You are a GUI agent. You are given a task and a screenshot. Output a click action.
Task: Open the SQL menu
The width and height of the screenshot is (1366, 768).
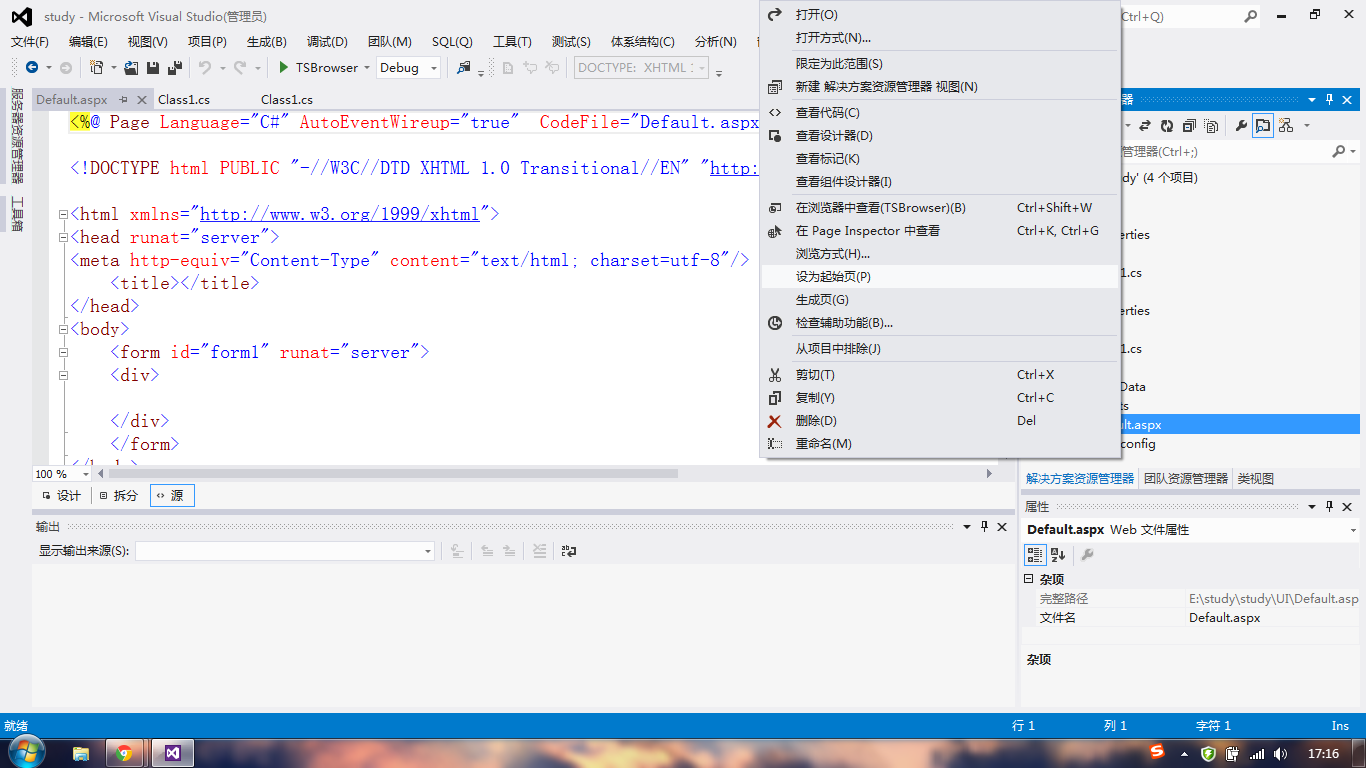pyautogui.click(x=452, y=41)
